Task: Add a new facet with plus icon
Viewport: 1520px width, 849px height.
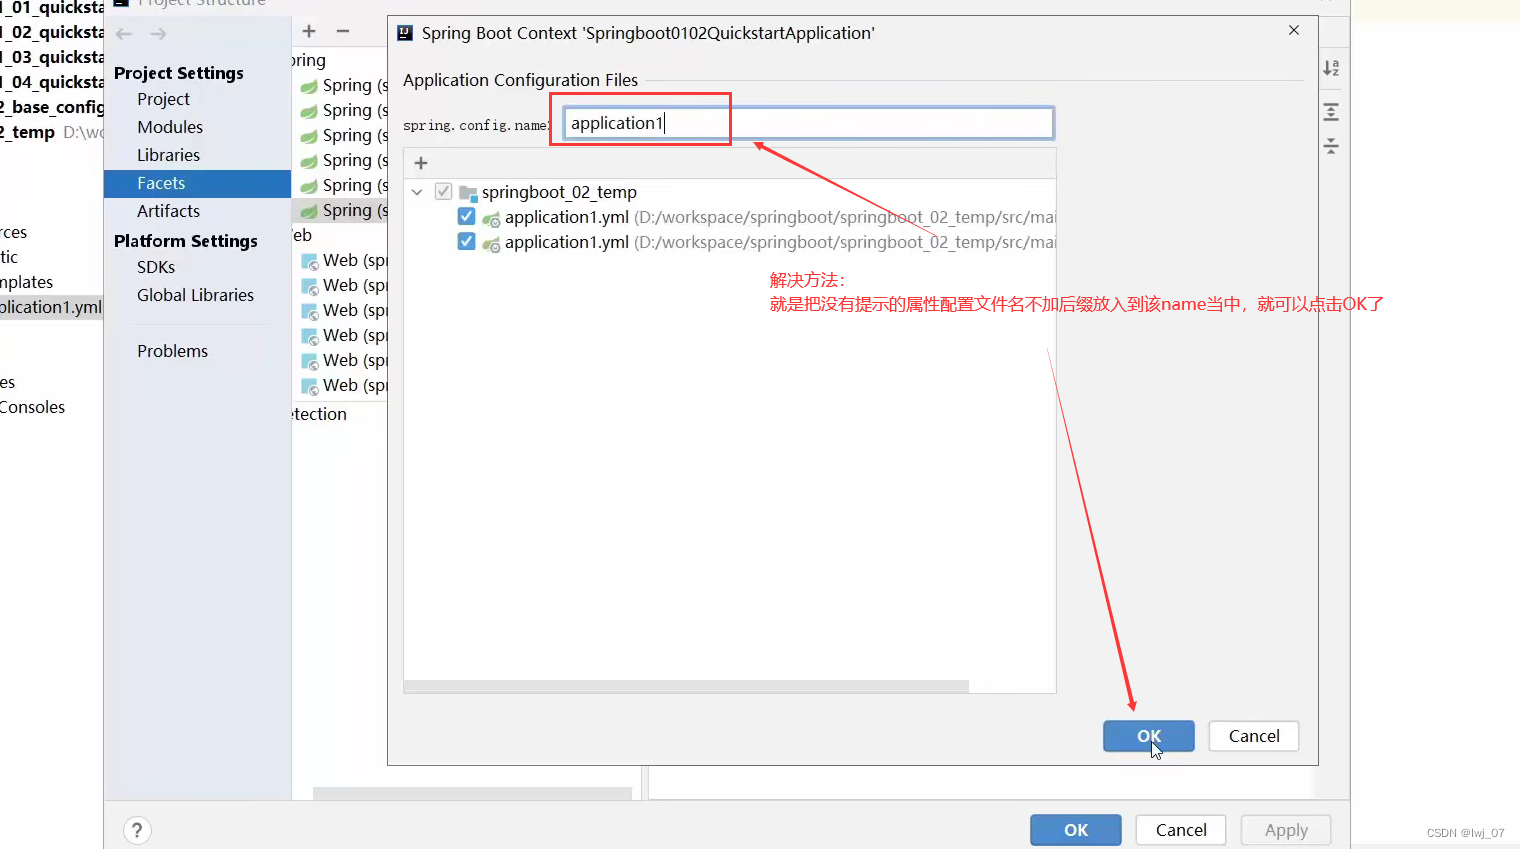Action: coord(309,31)
